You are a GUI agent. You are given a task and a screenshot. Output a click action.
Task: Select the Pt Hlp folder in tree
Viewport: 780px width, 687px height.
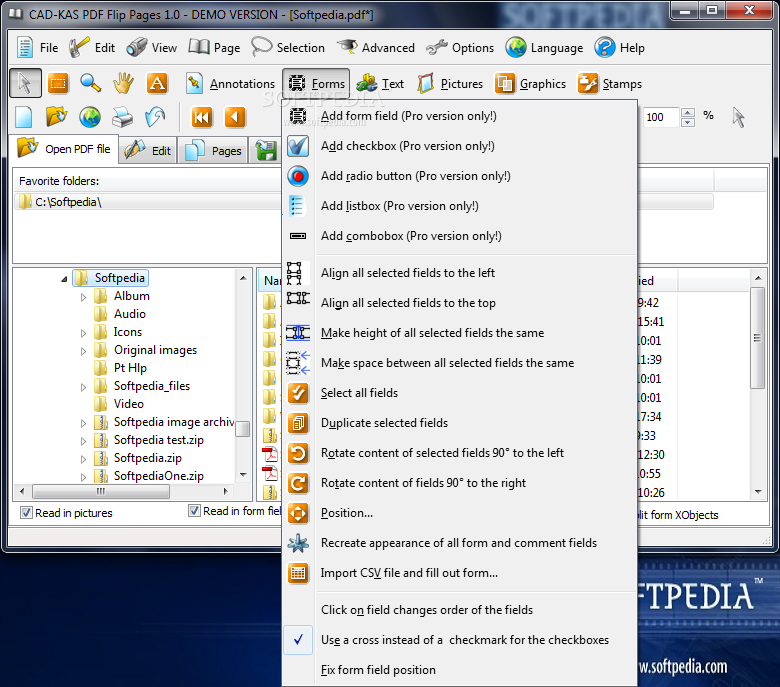(130, 368)
